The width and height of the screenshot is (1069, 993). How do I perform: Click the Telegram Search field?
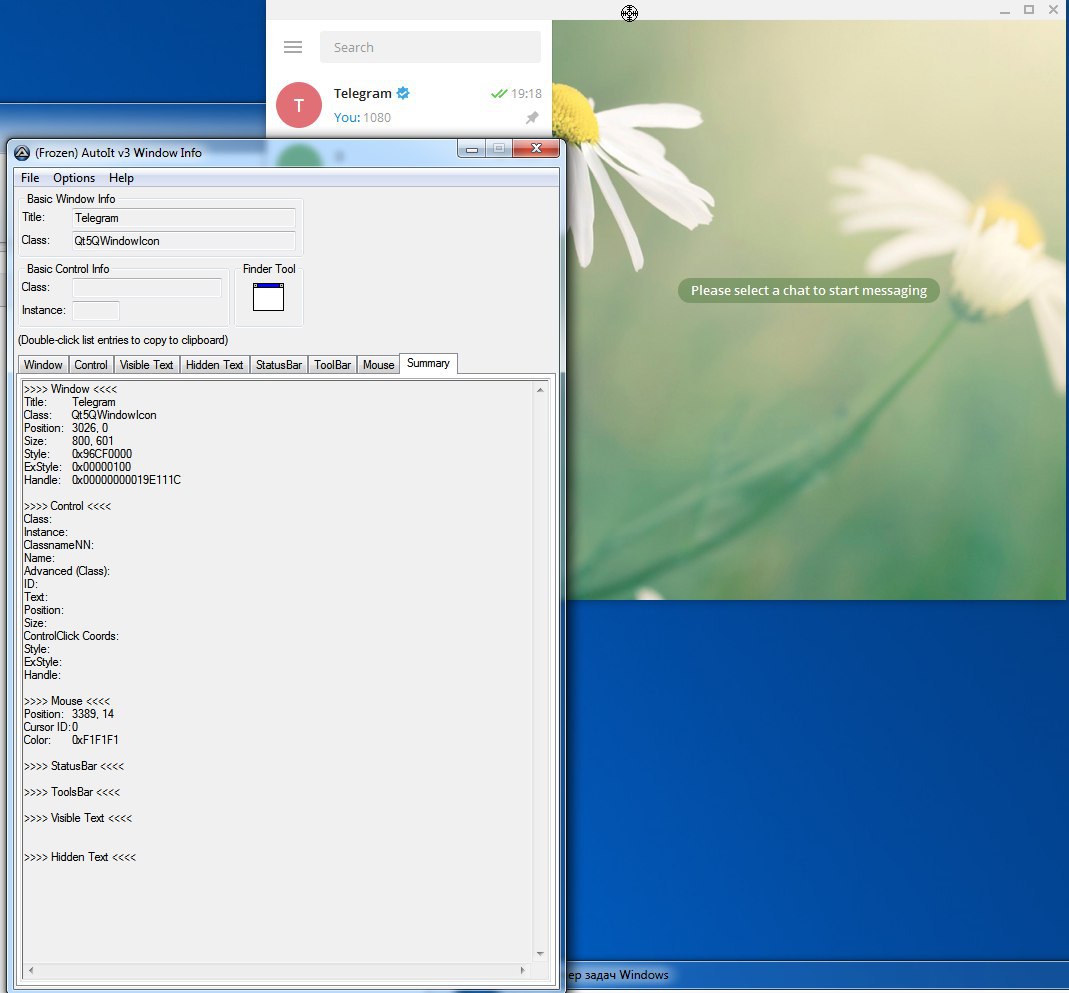coord(430,47)
